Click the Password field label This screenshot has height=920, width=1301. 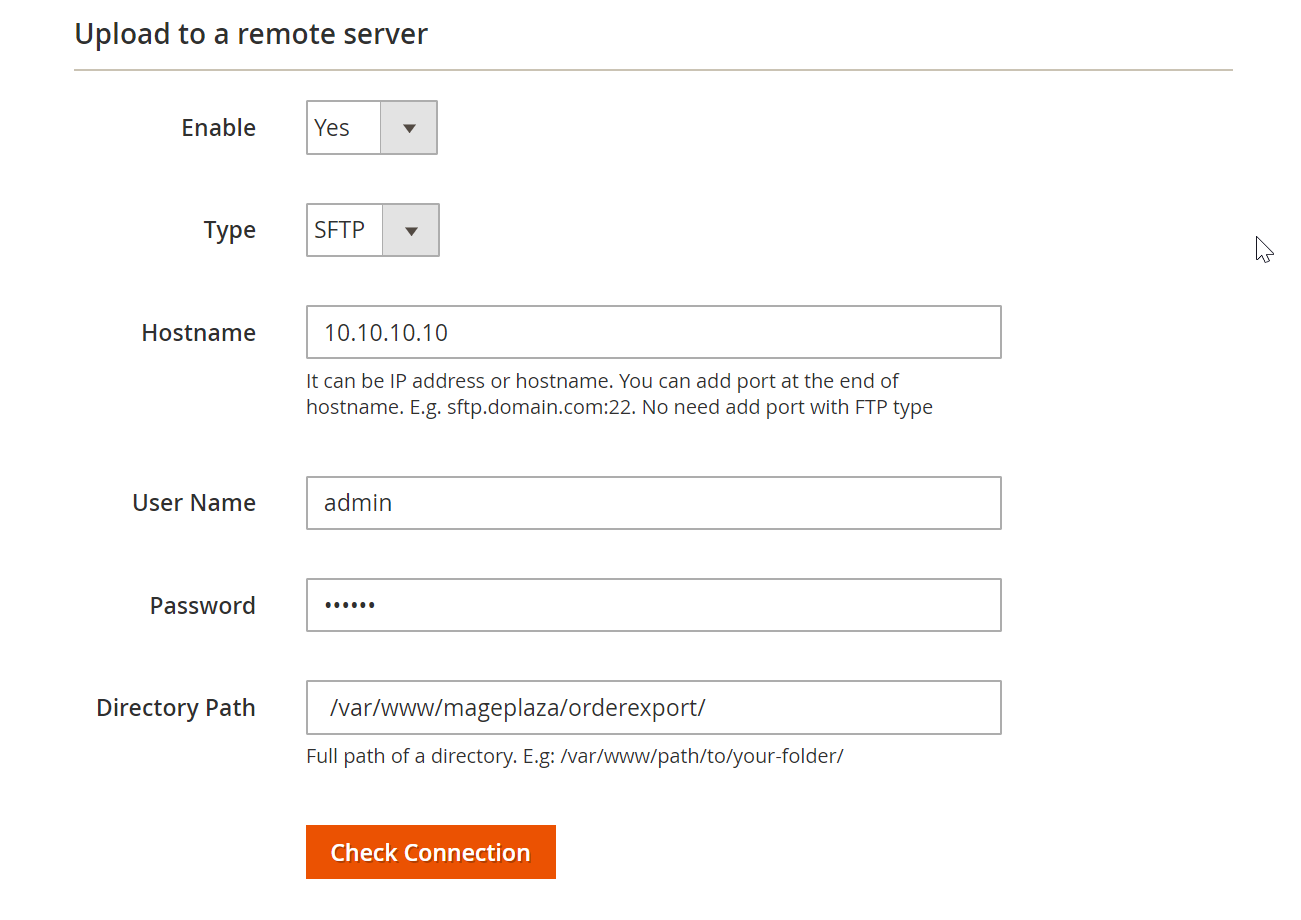tap(203, 606)
